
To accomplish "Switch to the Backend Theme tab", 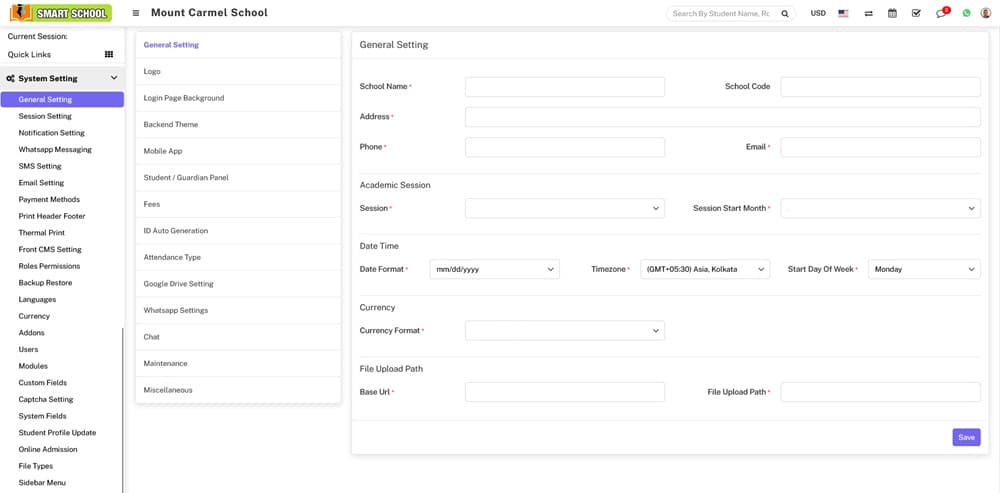I will [171, 125].
